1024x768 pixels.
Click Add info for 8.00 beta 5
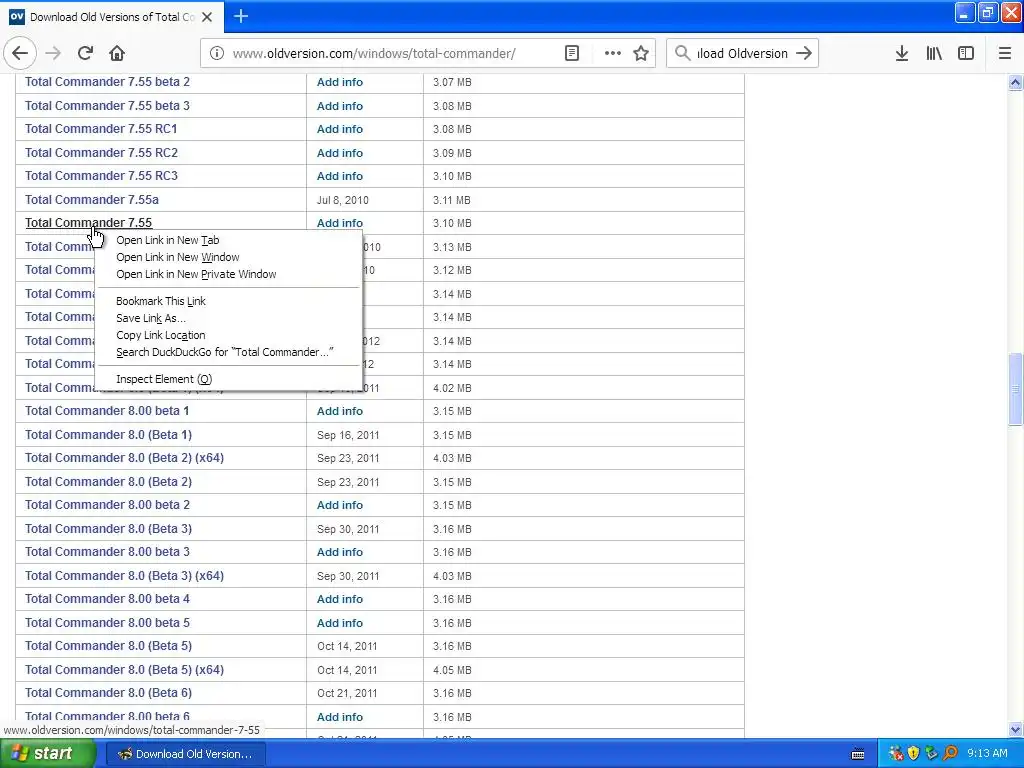tap(340, 623)
